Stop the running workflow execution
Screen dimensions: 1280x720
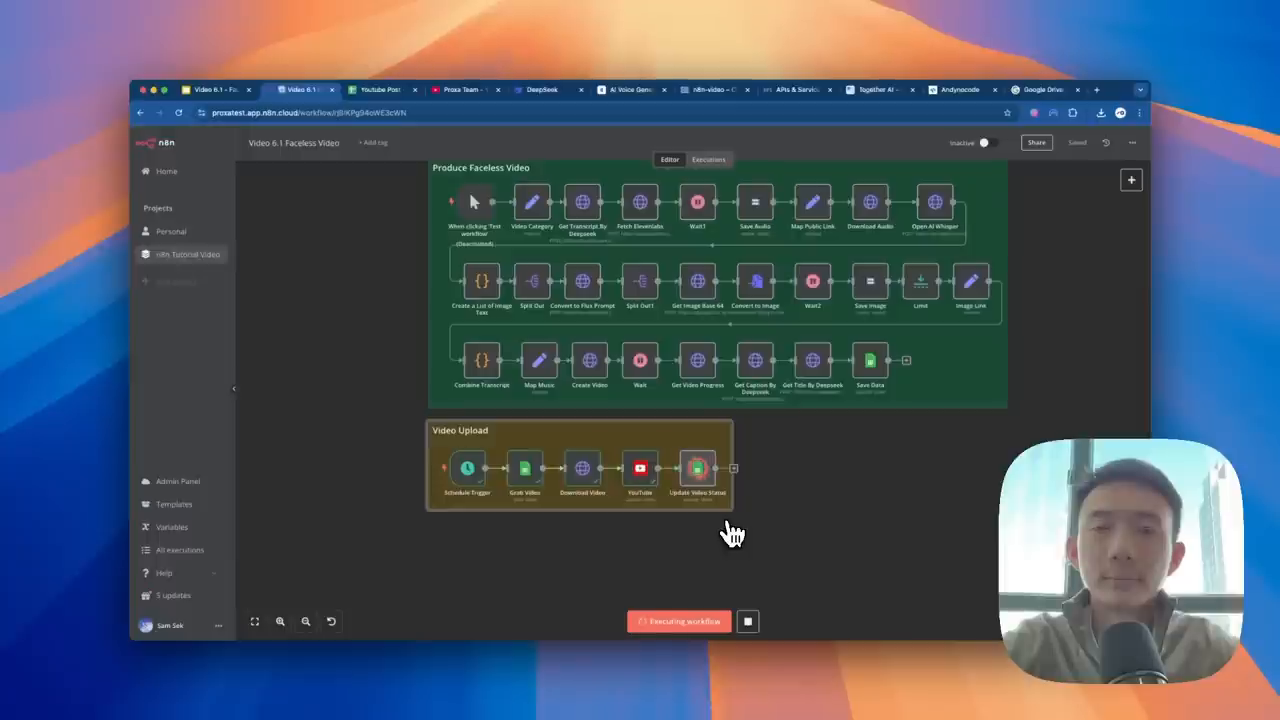pyautogui.click(x=748, y=621)
